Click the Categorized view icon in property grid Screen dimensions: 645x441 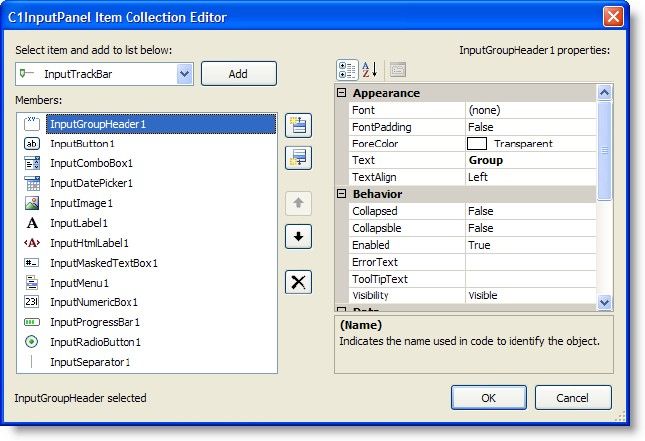[347, 70]
